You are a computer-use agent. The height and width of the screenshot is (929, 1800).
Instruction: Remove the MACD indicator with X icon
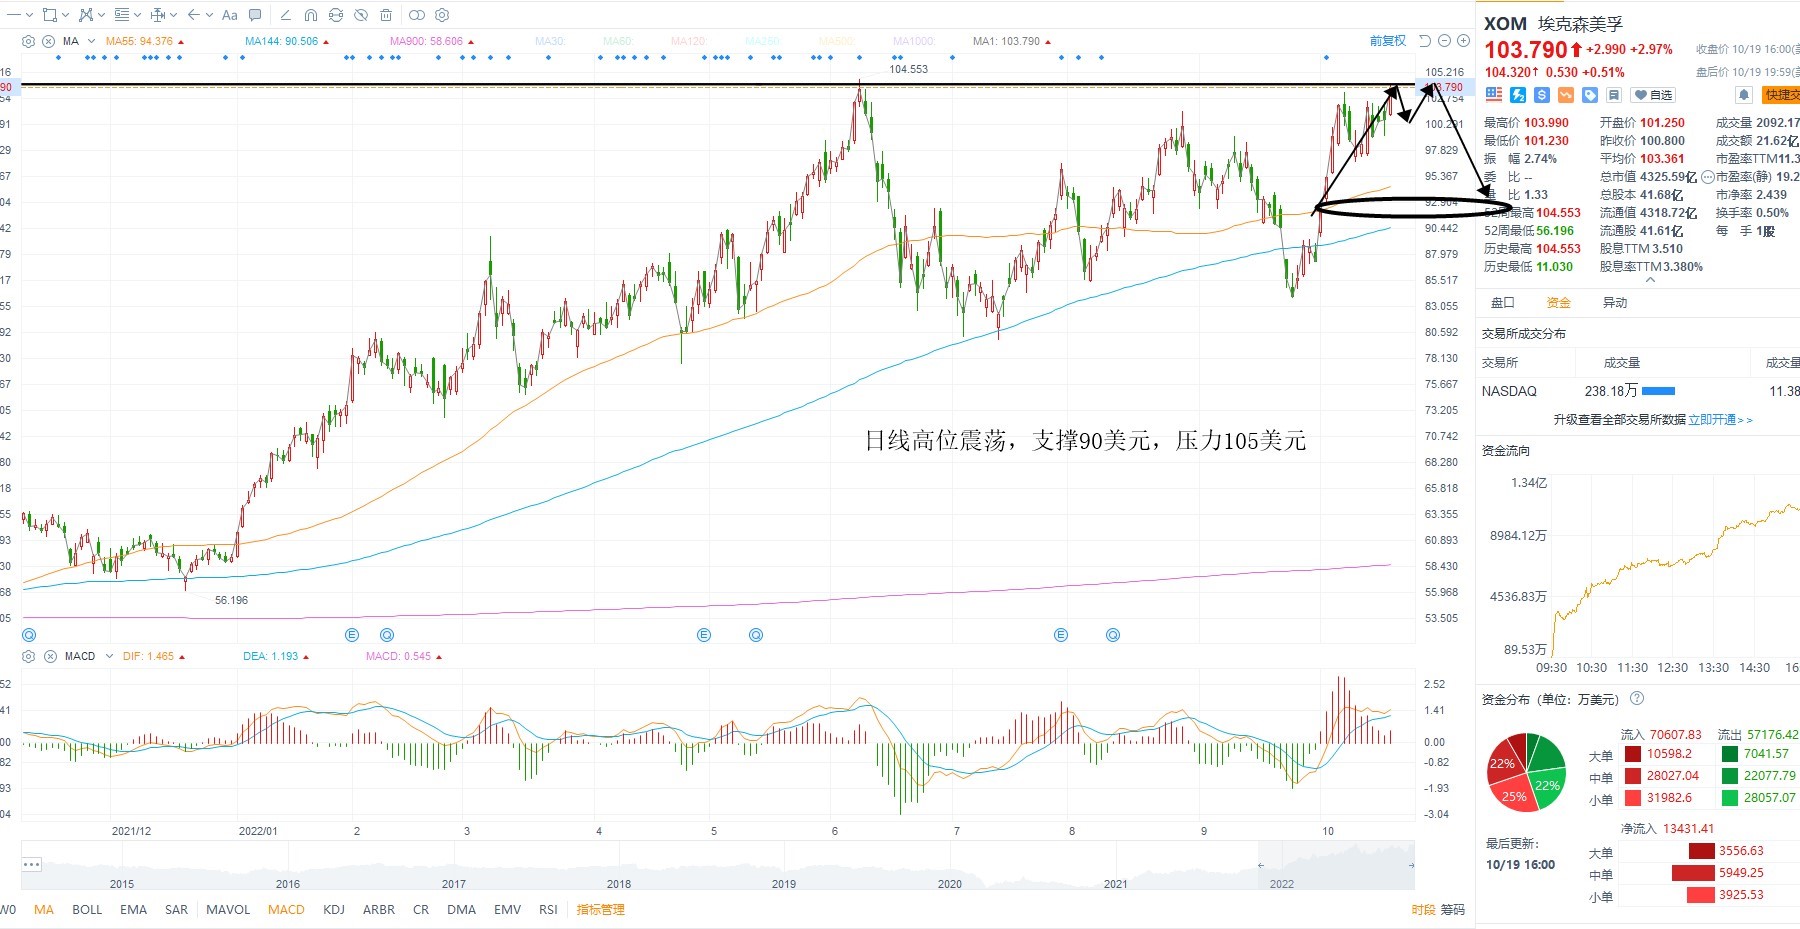(49, 656)
